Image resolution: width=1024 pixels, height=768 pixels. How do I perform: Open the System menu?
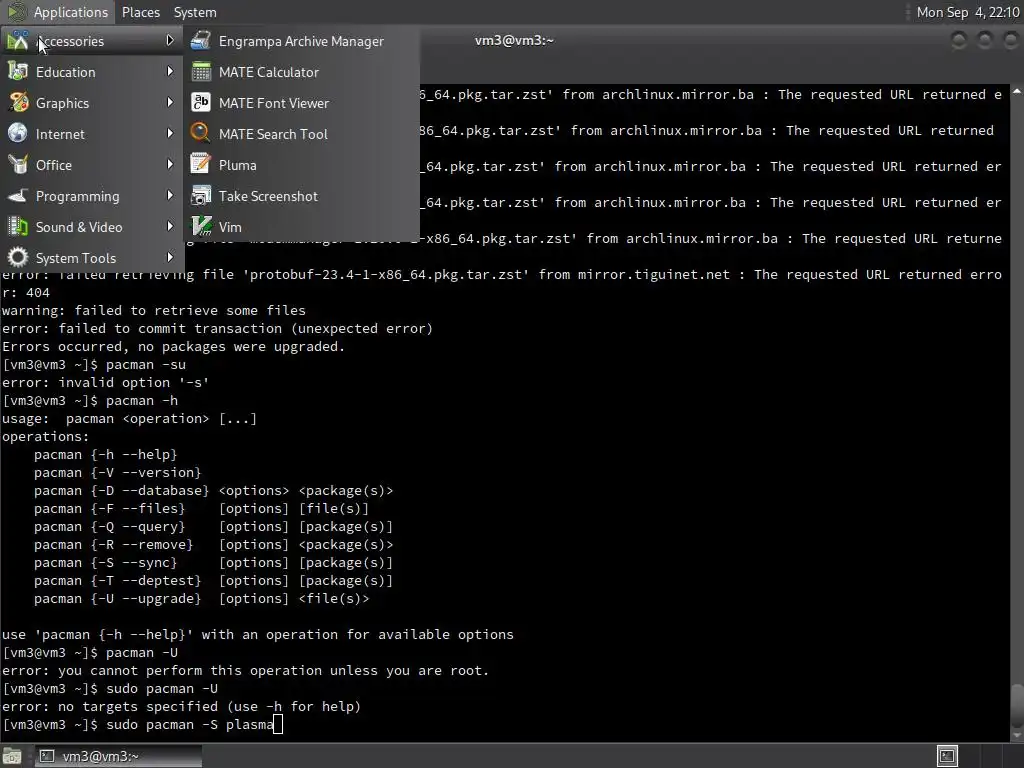[195, 12]
